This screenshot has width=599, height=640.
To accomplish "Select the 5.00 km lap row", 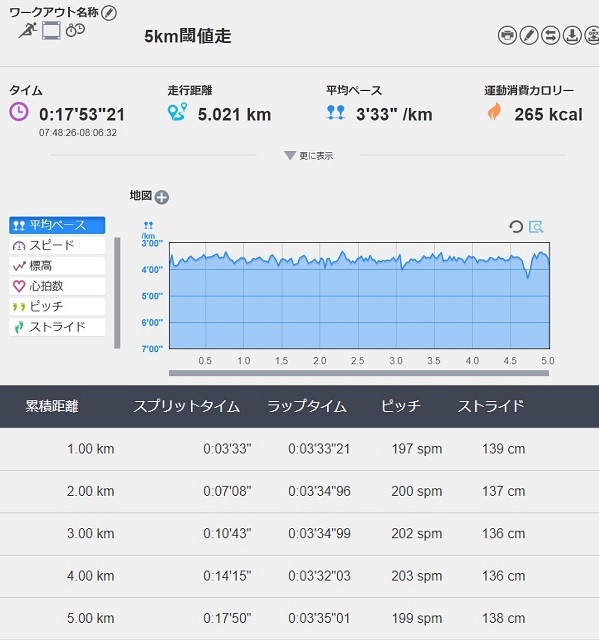I will pos(300,618).
